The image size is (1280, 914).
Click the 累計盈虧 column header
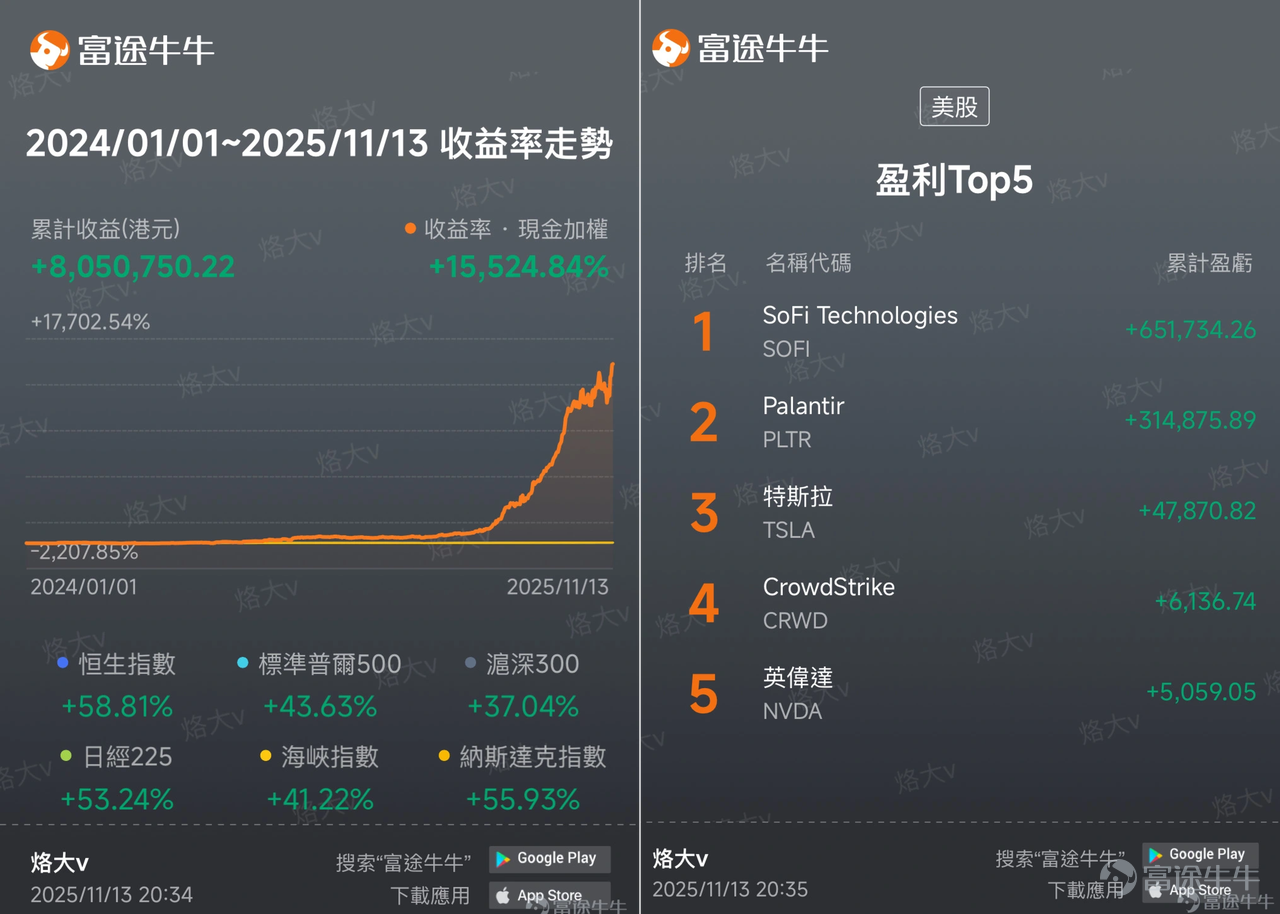[x=1210, y=264]
